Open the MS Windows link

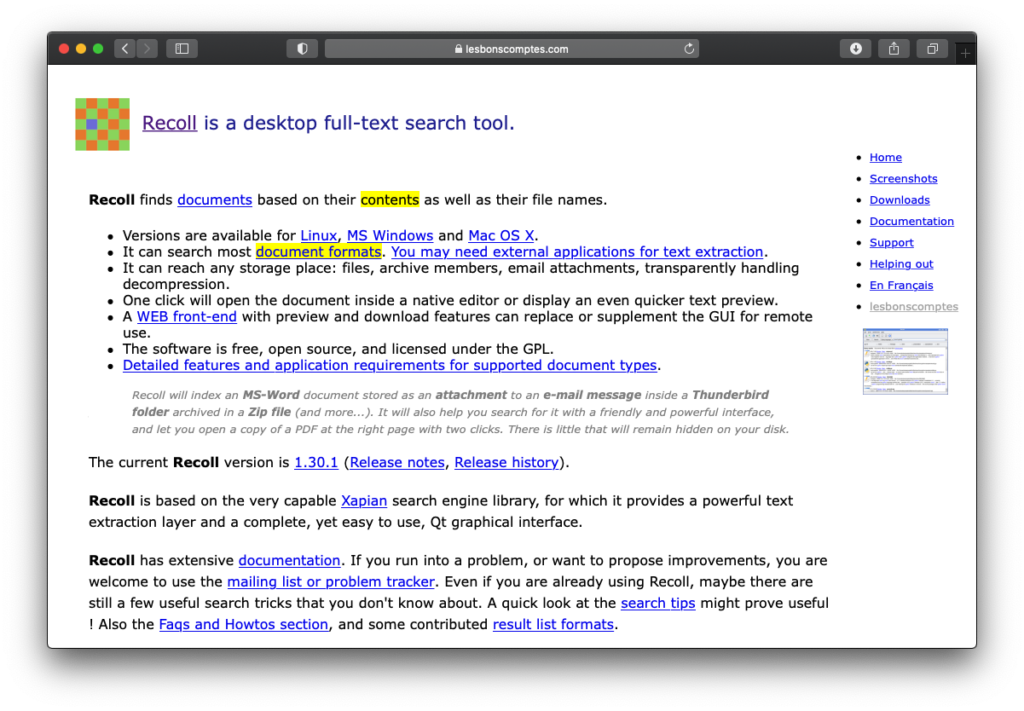[390, 236]
